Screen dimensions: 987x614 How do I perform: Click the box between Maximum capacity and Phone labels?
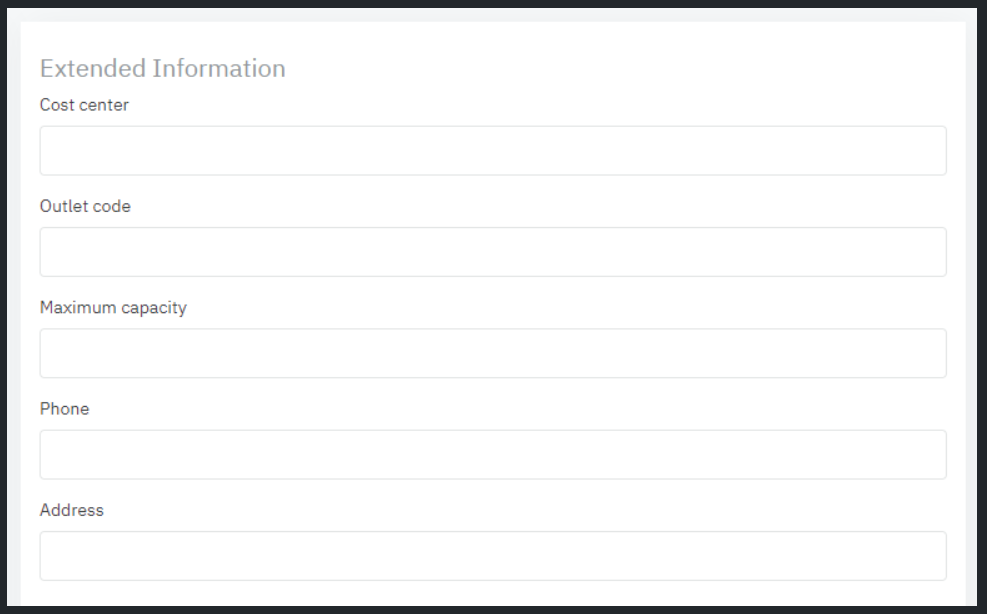493,353
